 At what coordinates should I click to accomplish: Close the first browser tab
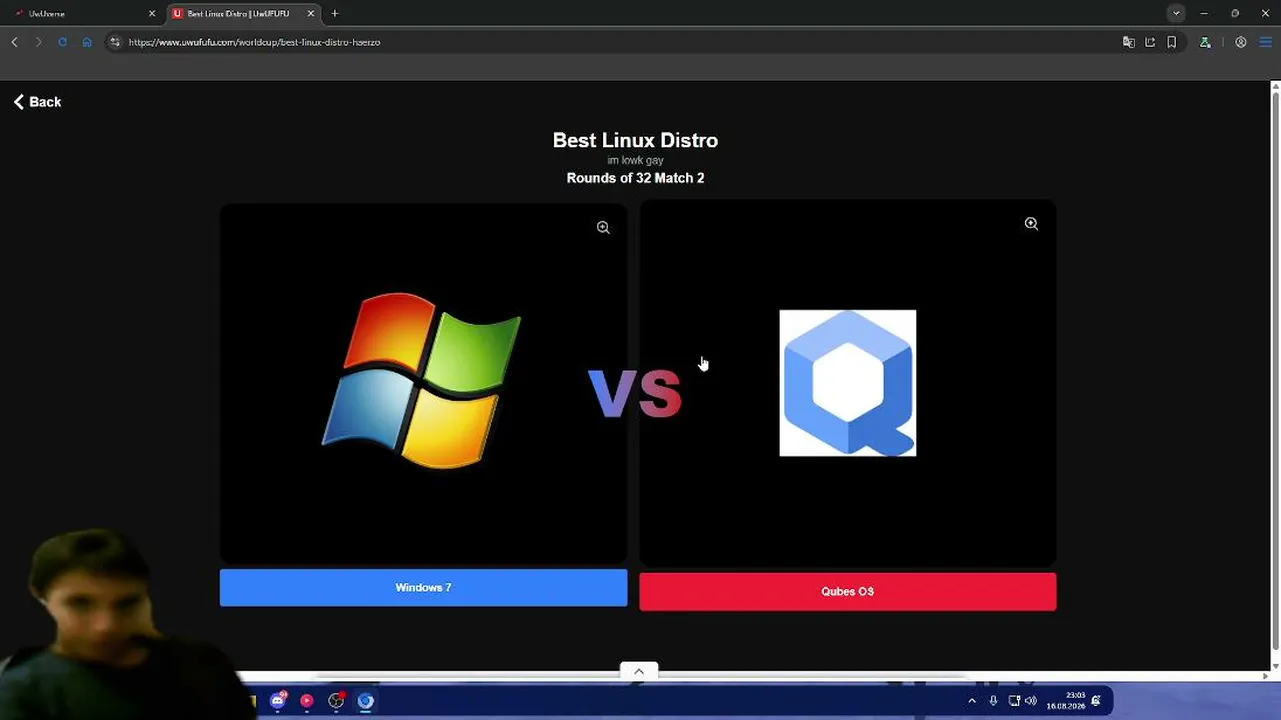[152, 14]
